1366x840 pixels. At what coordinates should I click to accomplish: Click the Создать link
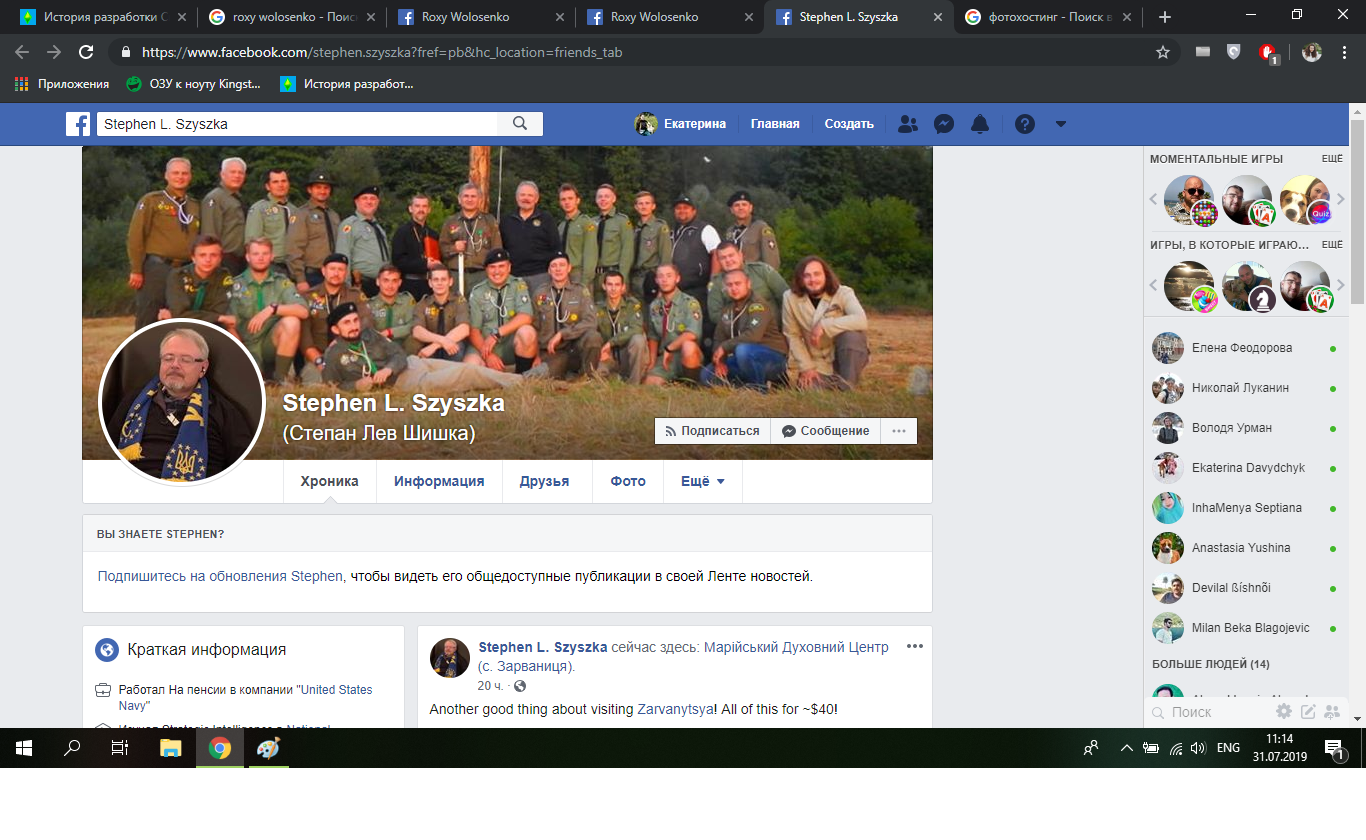(x=849, y=124)
